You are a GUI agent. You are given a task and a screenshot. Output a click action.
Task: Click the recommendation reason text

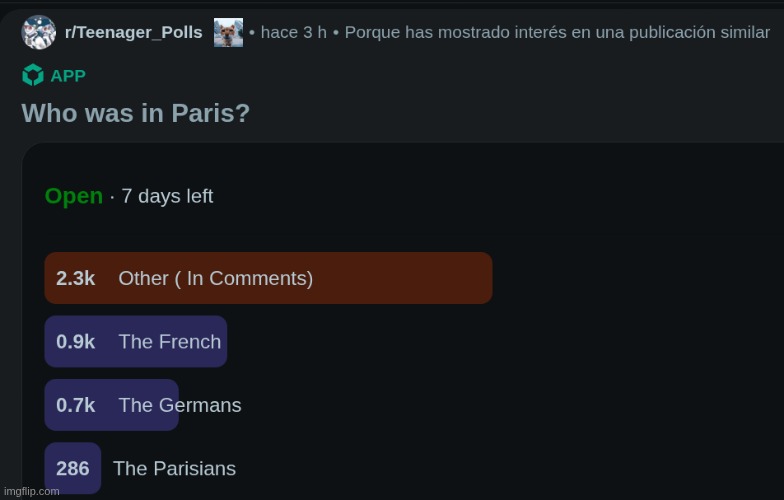557,32
